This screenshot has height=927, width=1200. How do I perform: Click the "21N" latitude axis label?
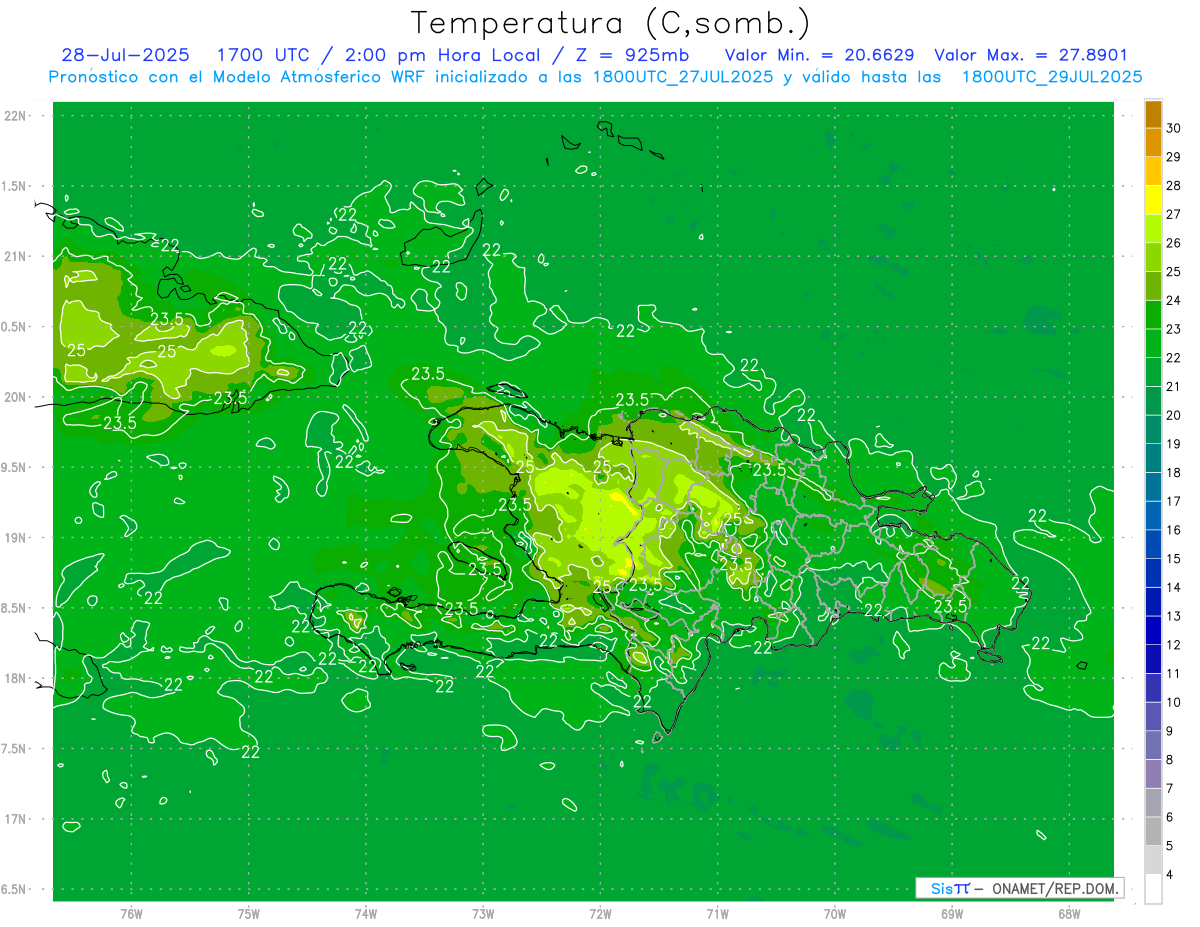[15, 257]
